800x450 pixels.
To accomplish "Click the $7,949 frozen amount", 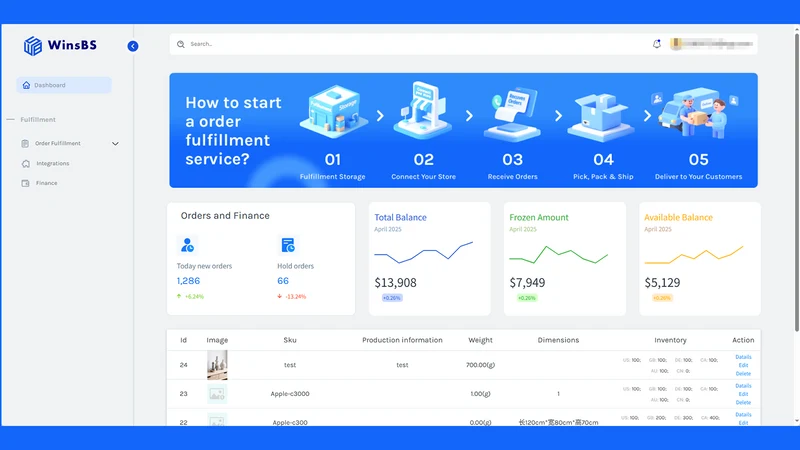I will pos(527,283).
